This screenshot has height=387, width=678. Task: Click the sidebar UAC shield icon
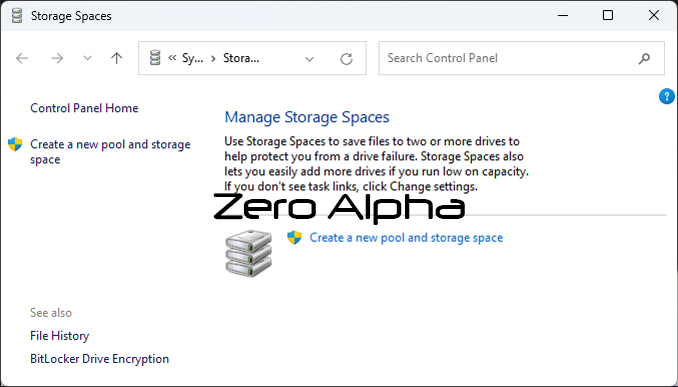[15, 144]
